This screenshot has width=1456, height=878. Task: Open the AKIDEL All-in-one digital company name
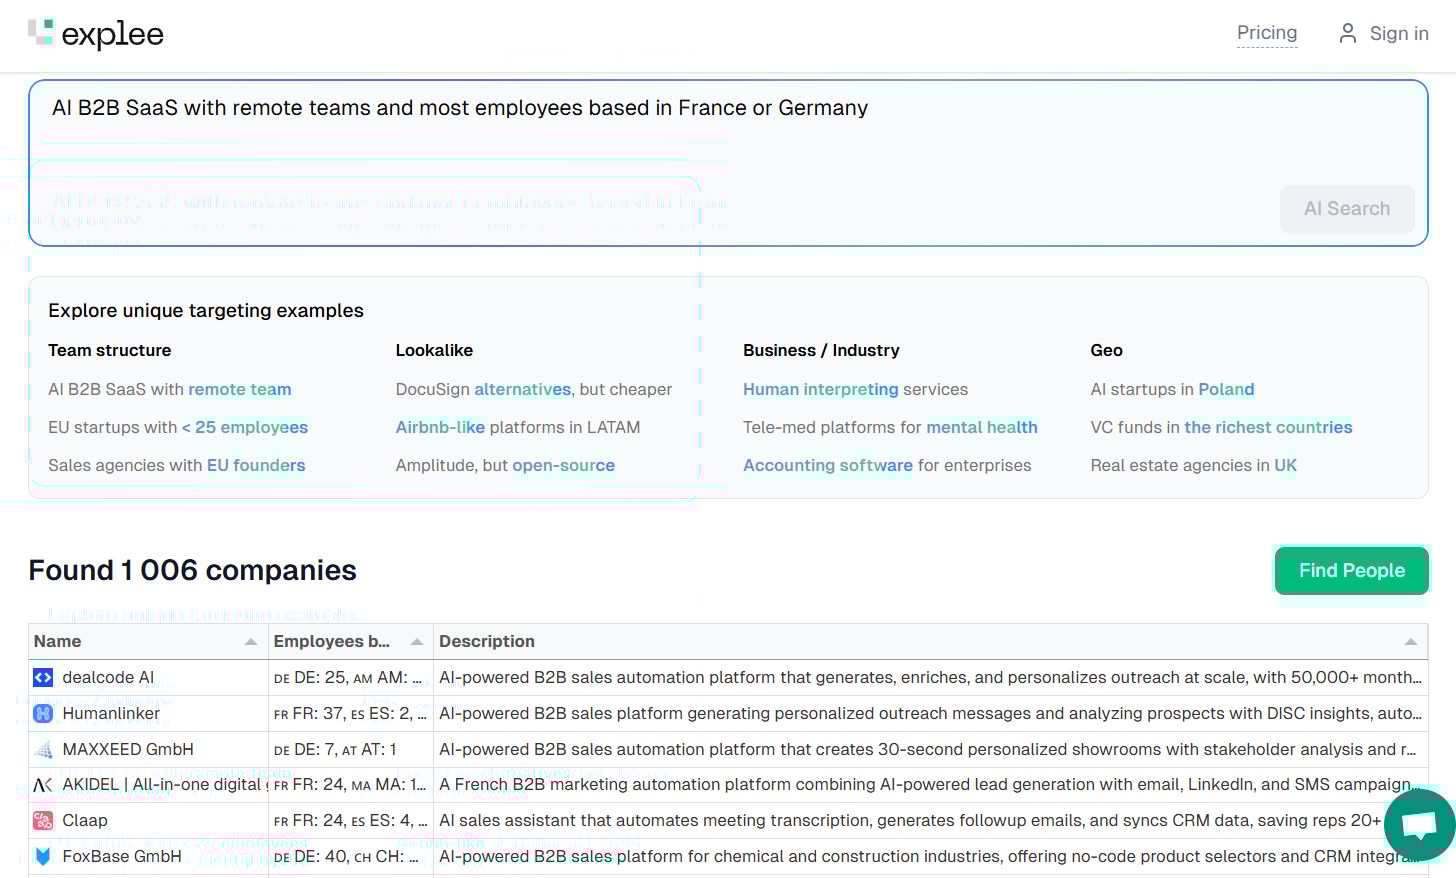(165, 785)
